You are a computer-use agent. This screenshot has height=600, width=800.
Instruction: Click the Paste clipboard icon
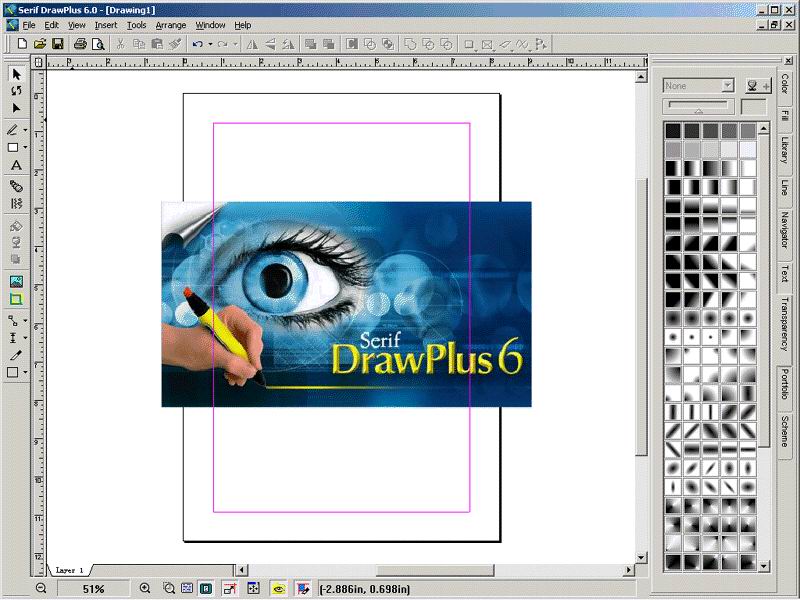[x=157, y=44]
